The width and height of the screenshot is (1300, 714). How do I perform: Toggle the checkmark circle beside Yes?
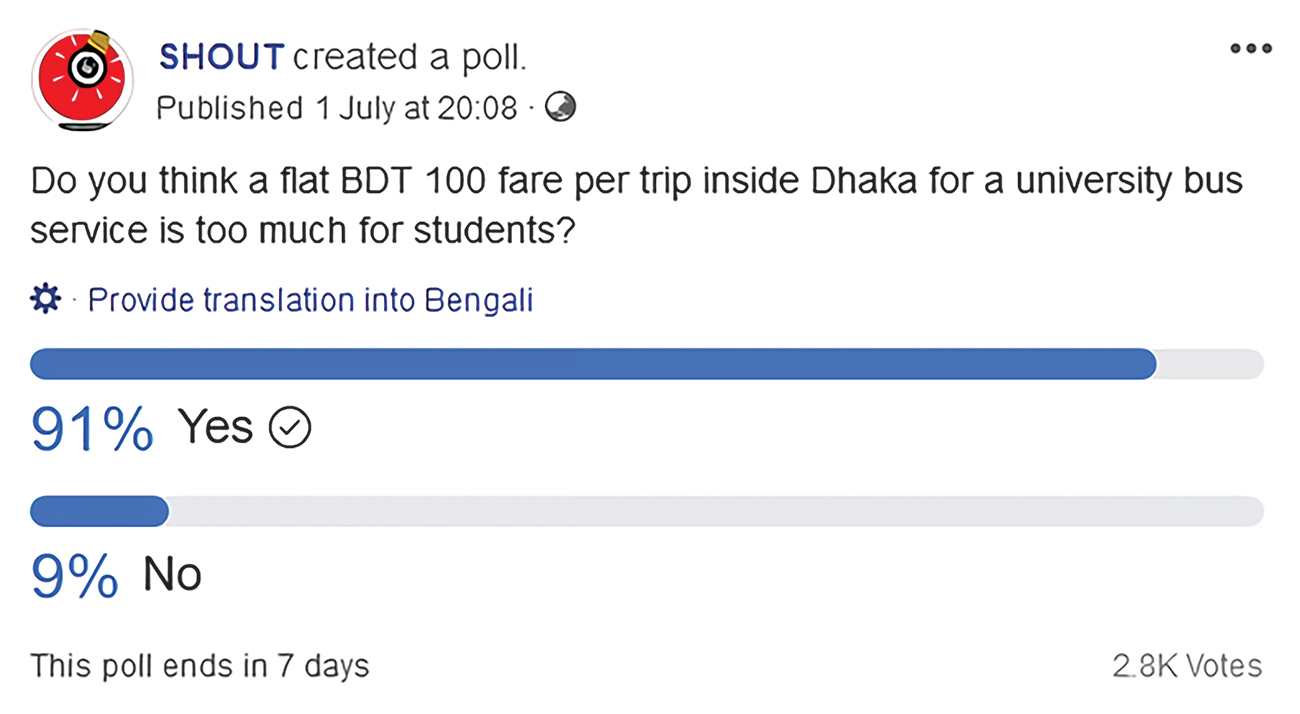point(292,429)
